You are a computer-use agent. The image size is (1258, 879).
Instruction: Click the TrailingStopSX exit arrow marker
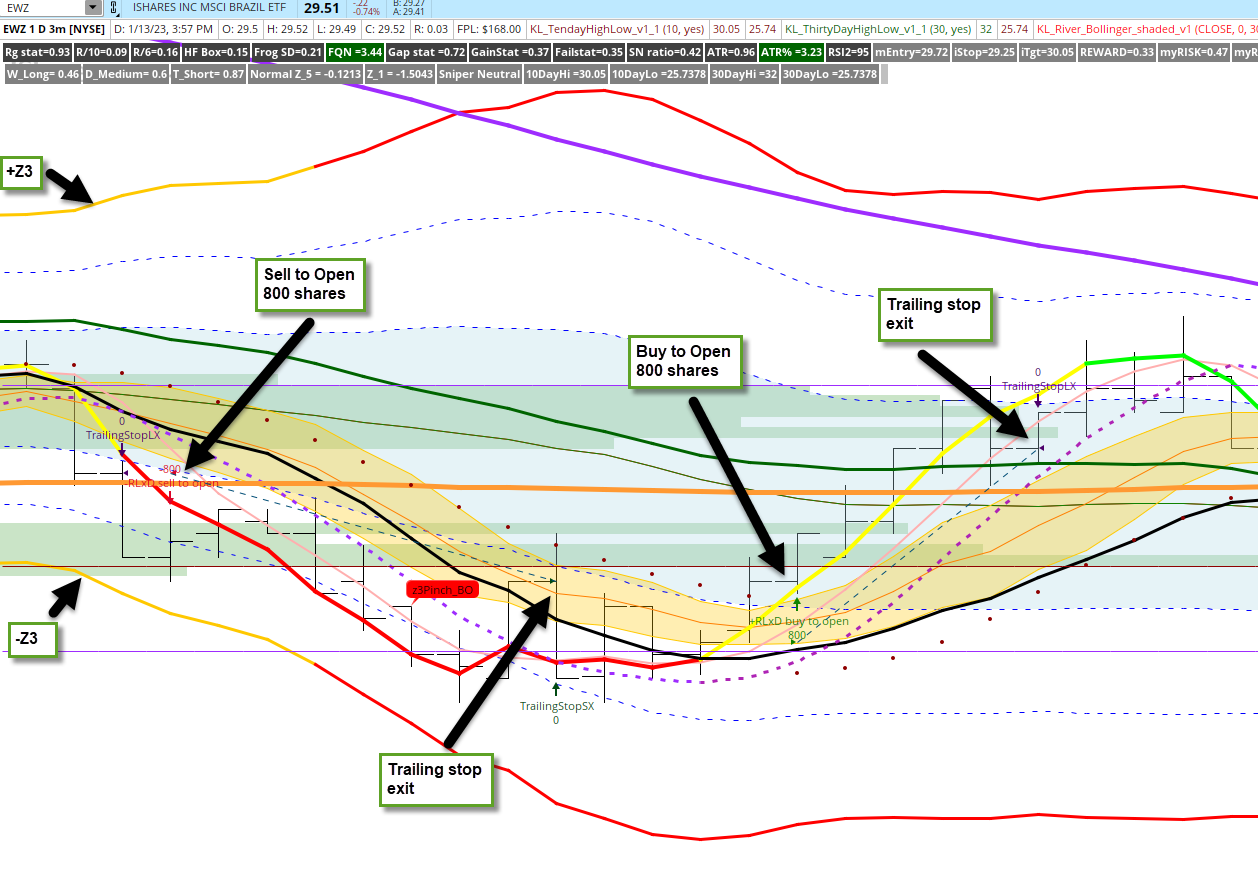point(556,689)
